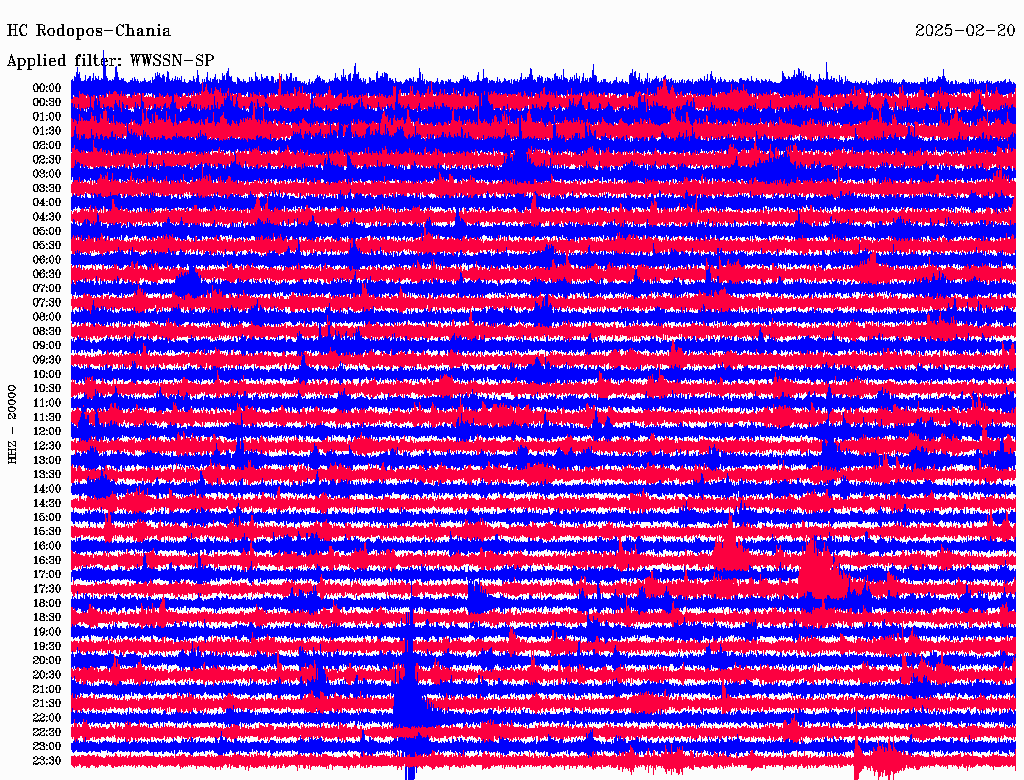This screenshot has width=1024, height=780.
Task: Select the 13:00 time row label
Action: [x=47, y=461]
